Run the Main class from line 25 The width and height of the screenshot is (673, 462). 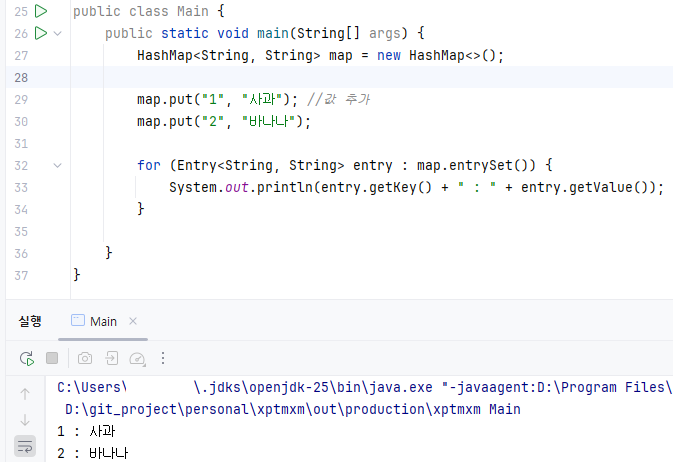point(41,11)
